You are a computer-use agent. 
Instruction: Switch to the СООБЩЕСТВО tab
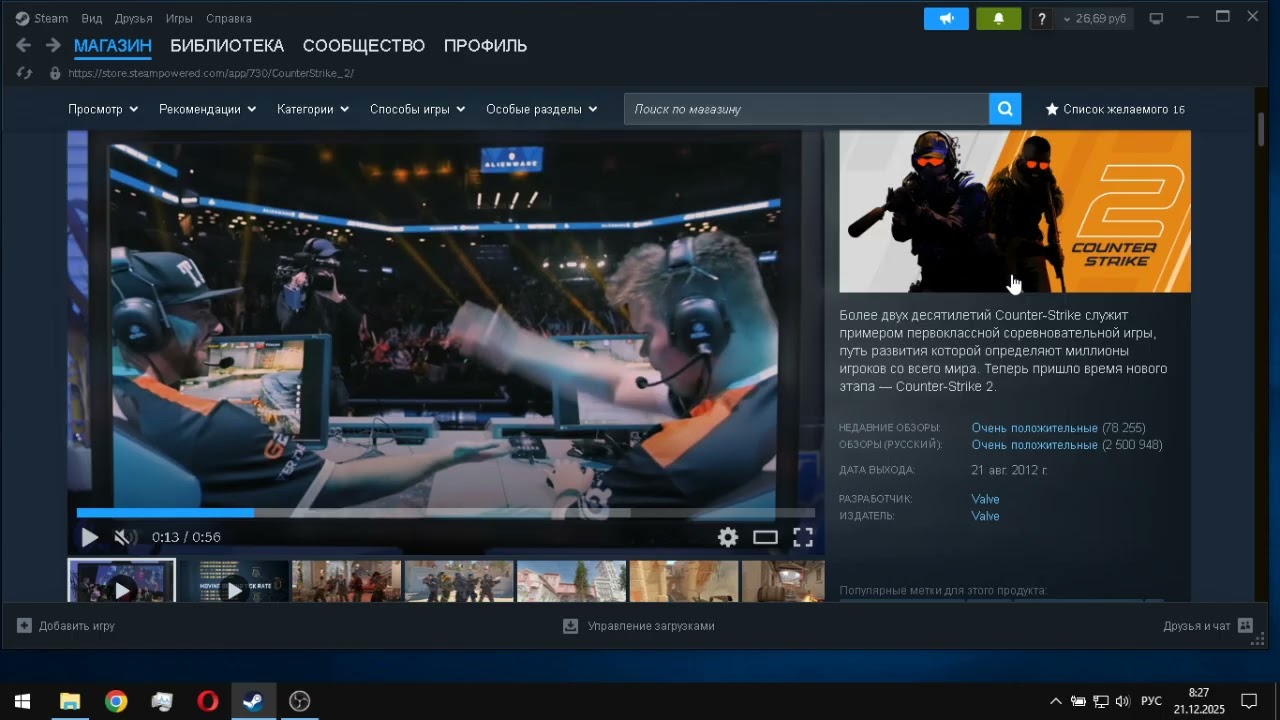(364, 45)
